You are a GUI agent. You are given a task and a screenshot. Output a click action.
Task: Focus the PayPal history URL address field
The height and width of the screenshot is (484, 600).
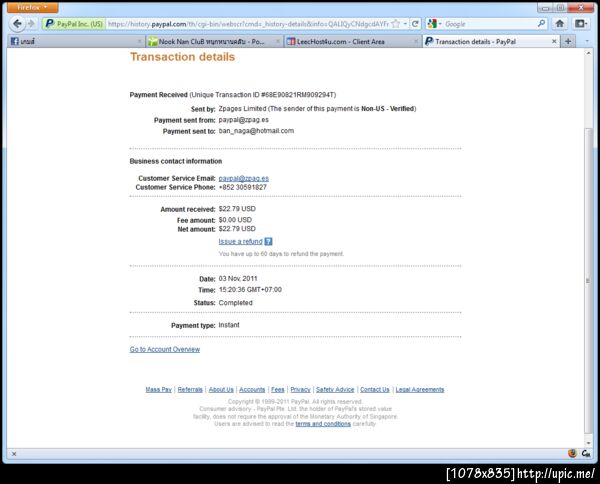point(248,24)
